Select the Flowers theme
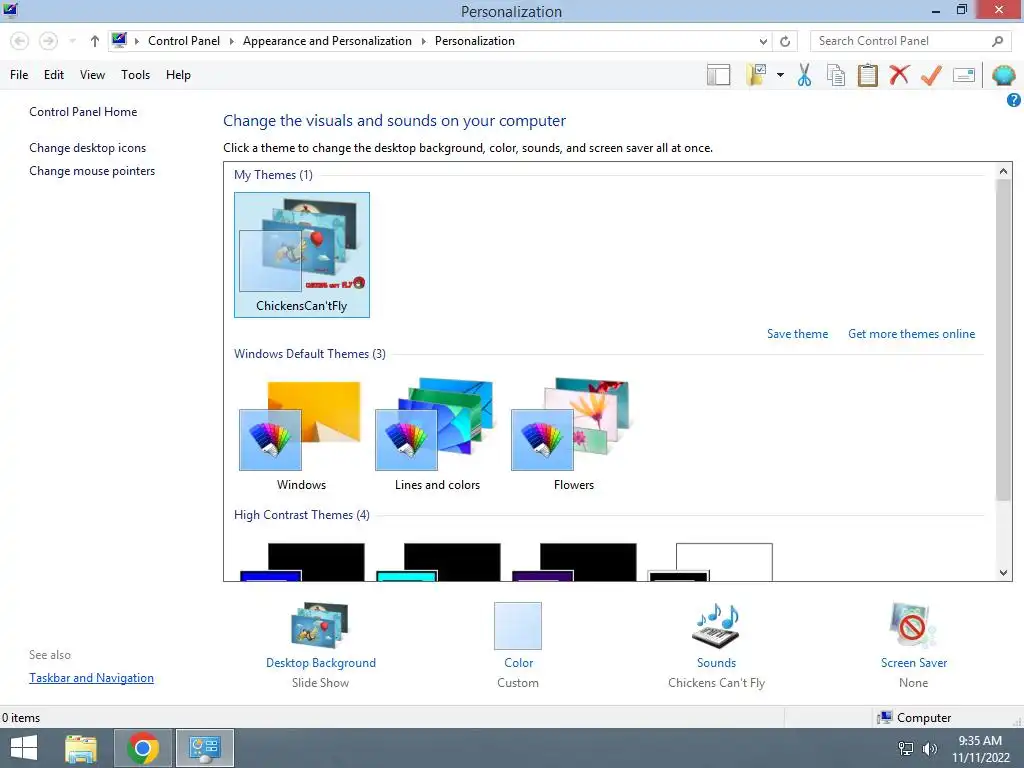 tap(573, 434)
